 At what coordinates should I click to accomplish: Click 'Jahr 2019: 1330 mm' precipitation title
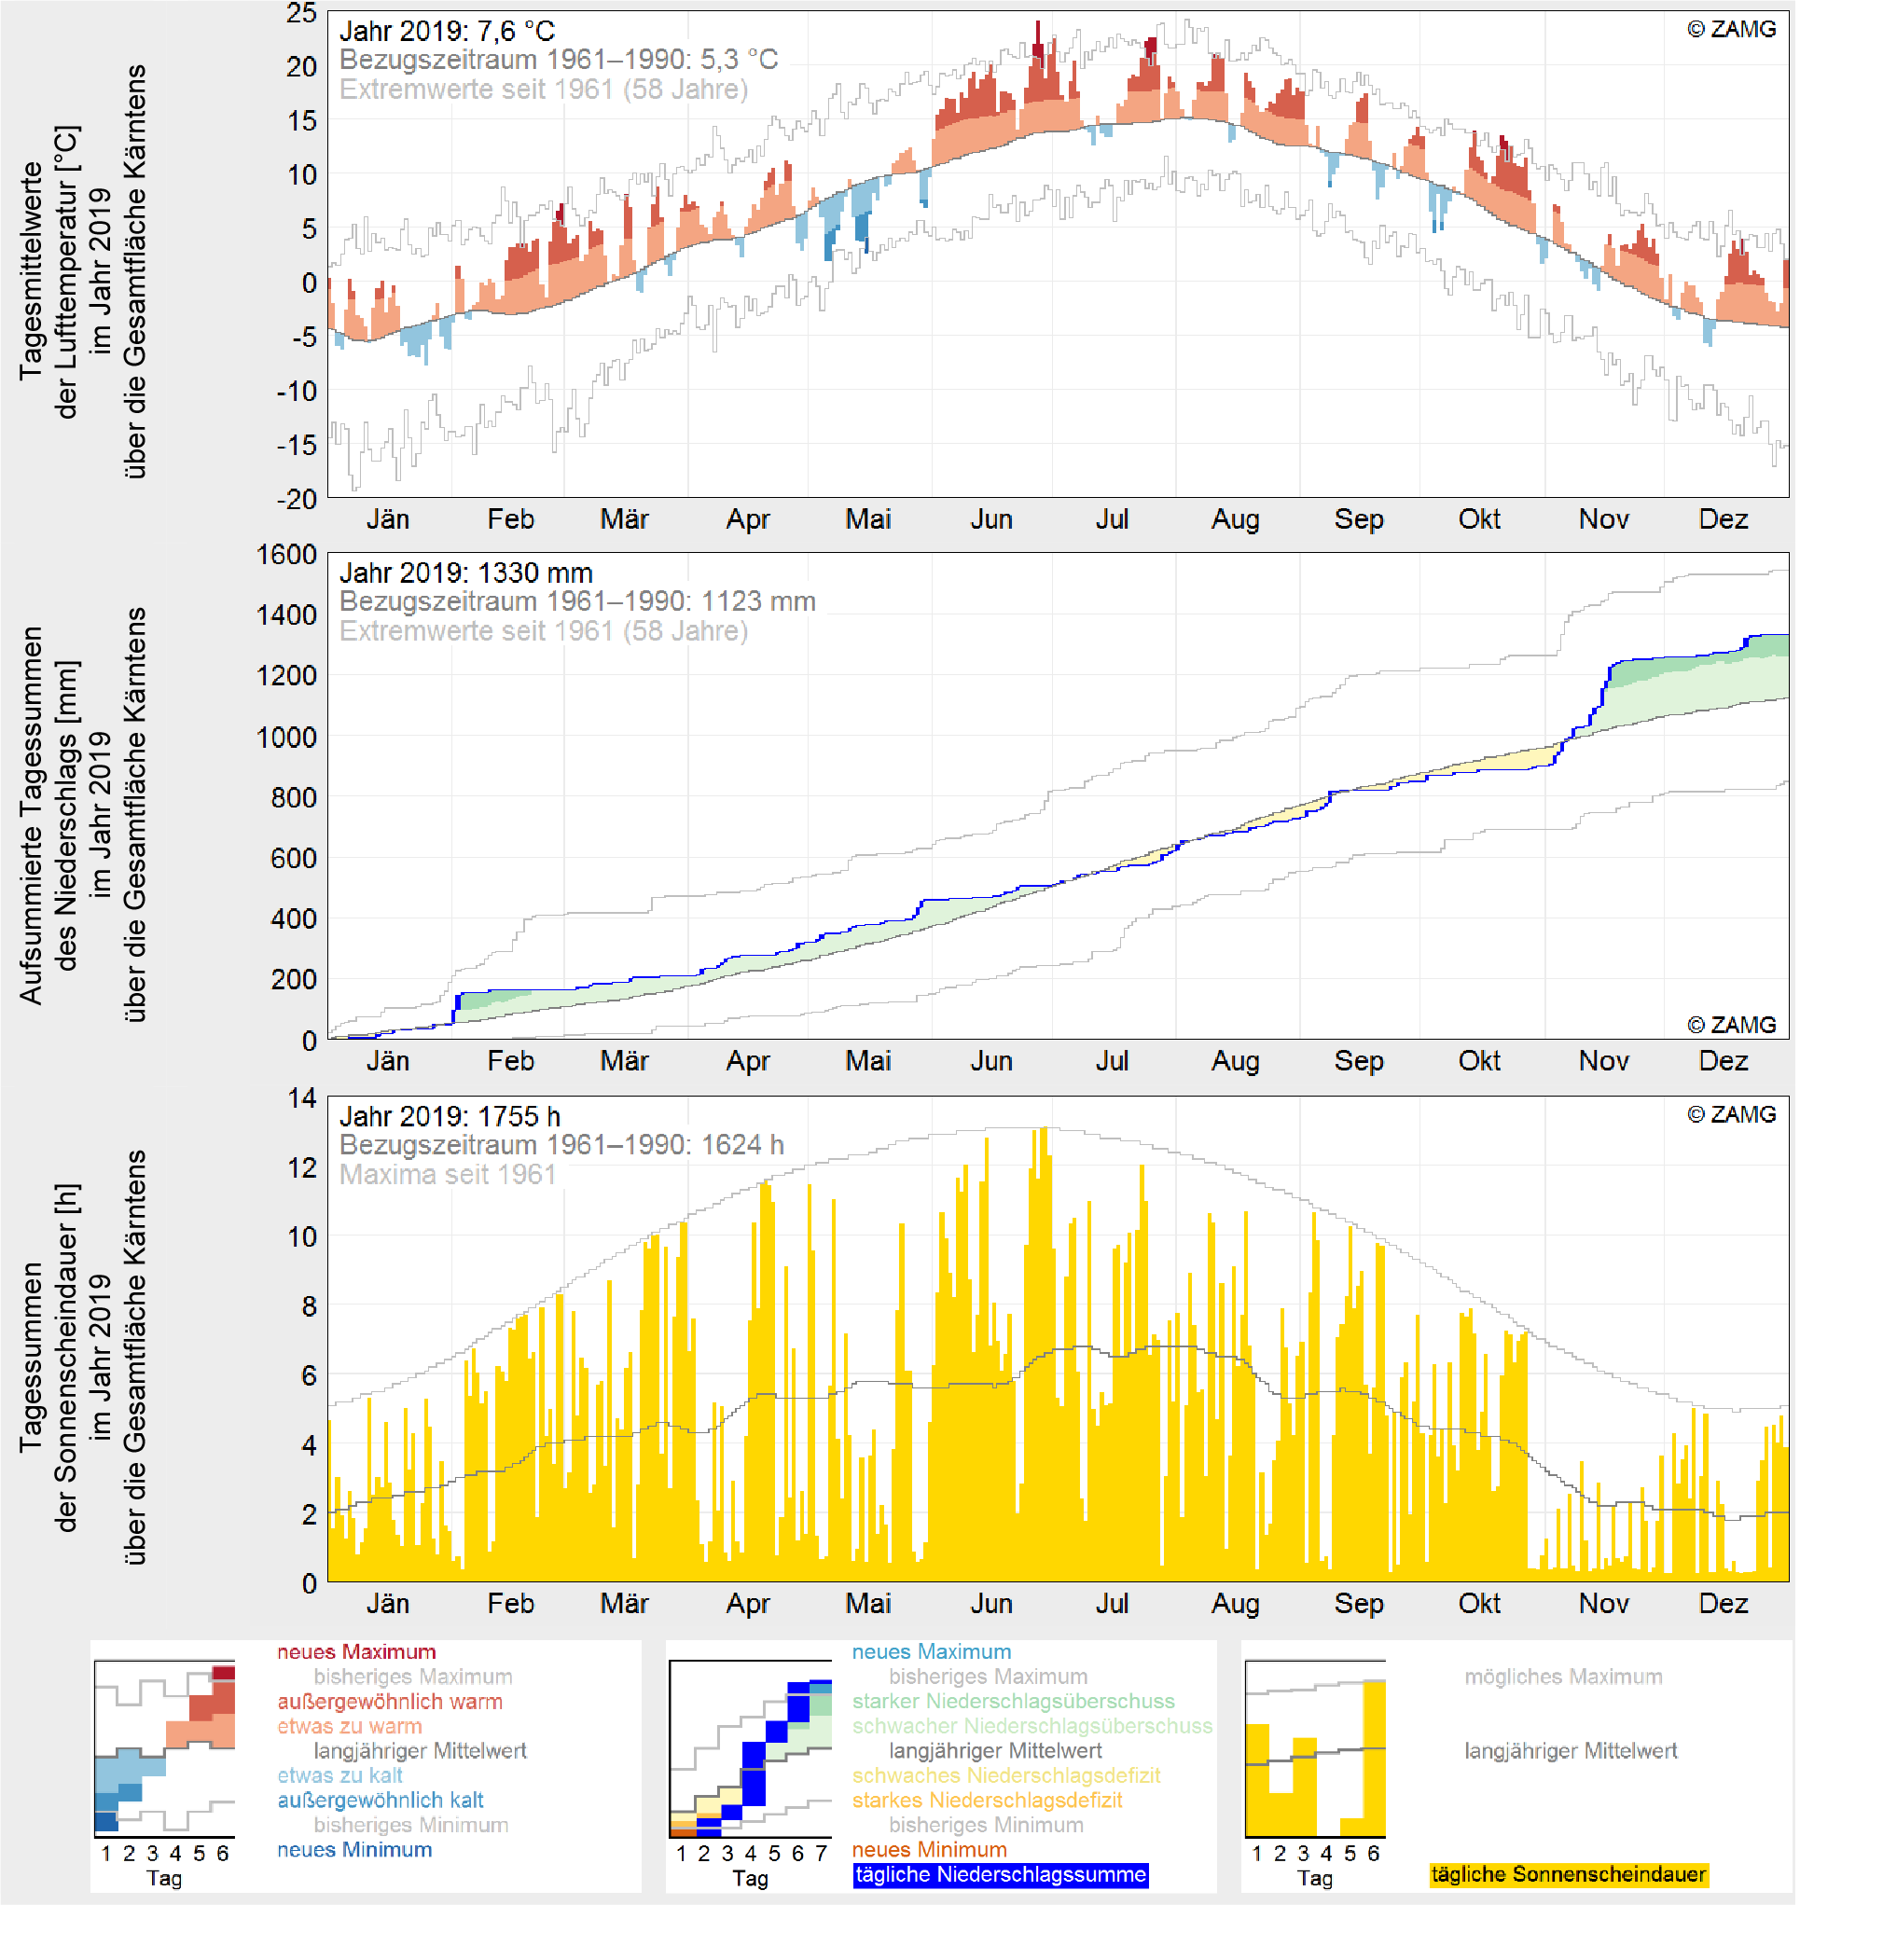click(x=466, y=573)
